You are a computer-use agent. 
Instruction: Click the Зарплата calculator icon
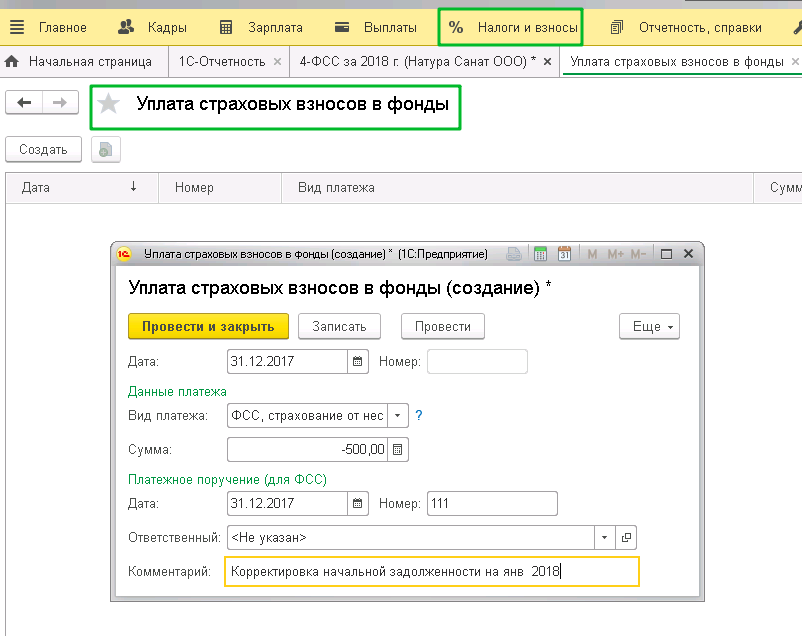coord(226,27)
